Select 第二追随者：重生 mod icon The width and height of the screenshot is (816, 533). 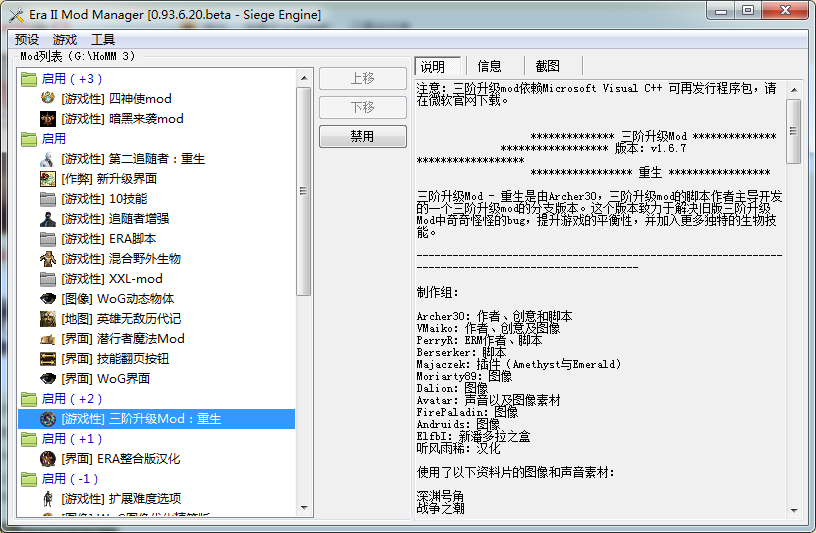point(48,159)
